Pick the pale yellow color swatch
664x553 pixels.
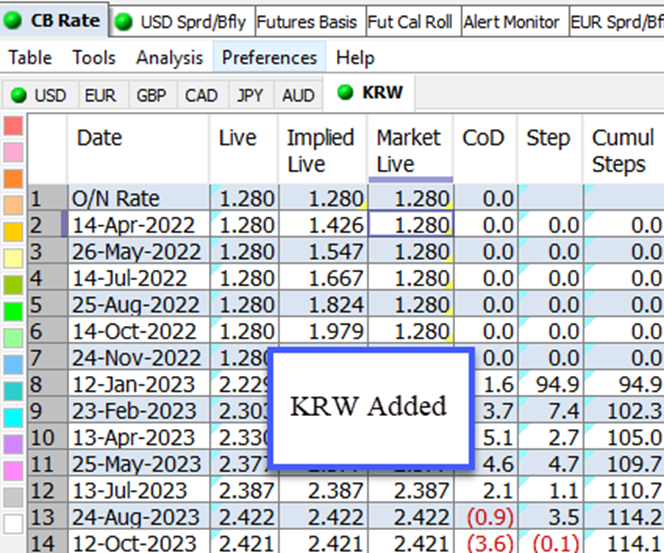13,258
